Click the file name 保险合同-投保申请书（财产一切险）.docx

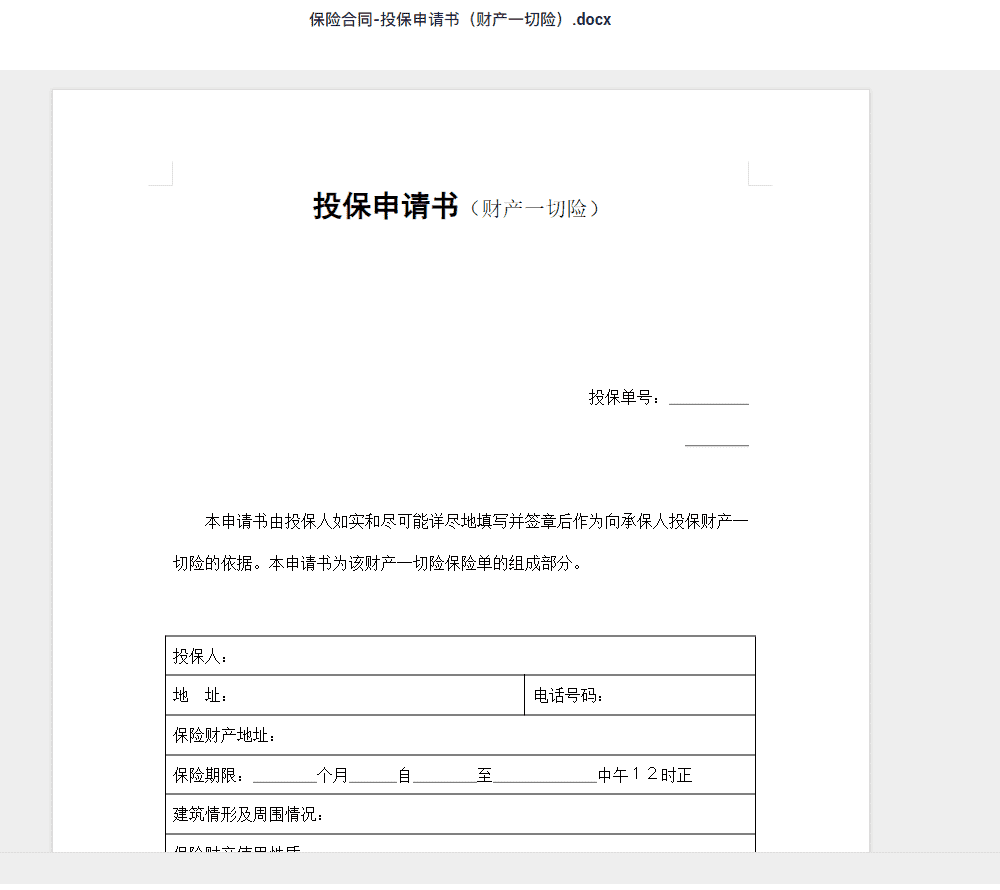click(460, 20)
